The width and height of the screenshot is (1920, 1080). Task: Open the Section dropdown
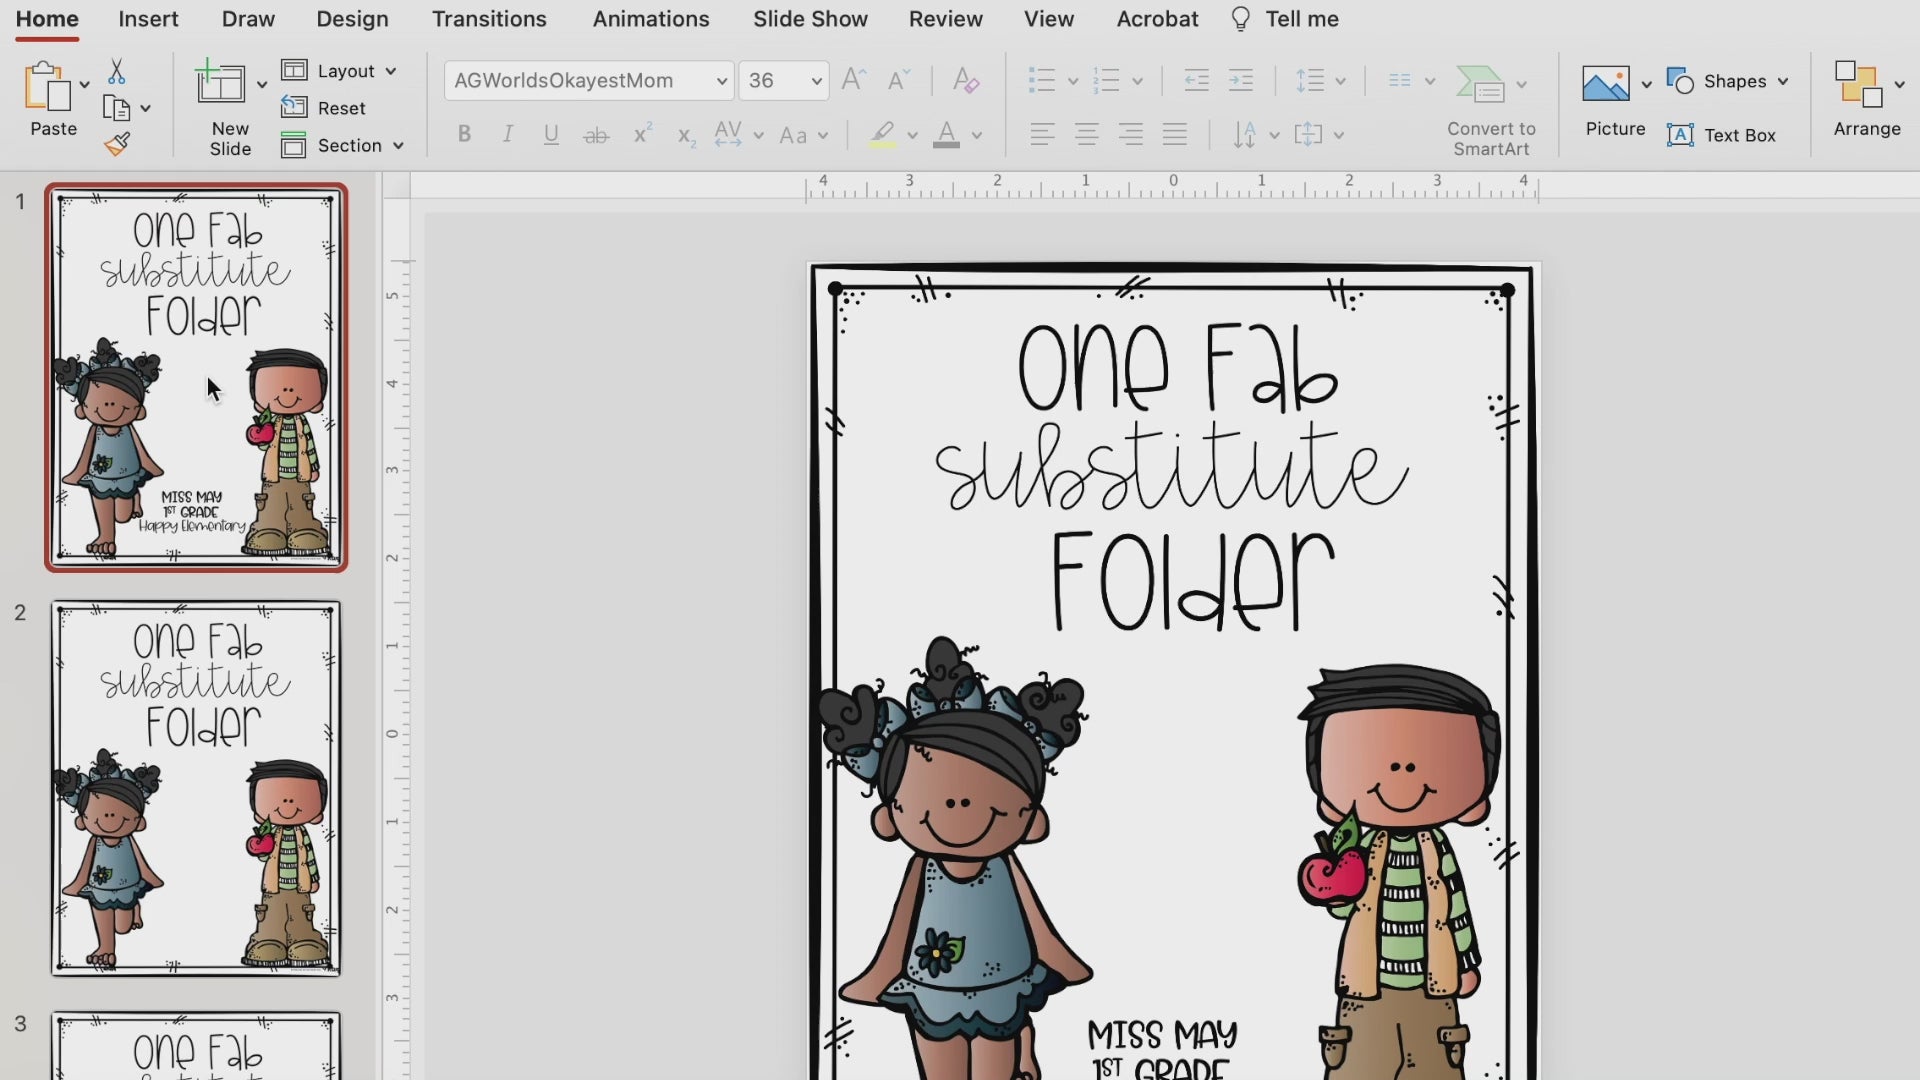pyautogui.click(x=343, y=145)
